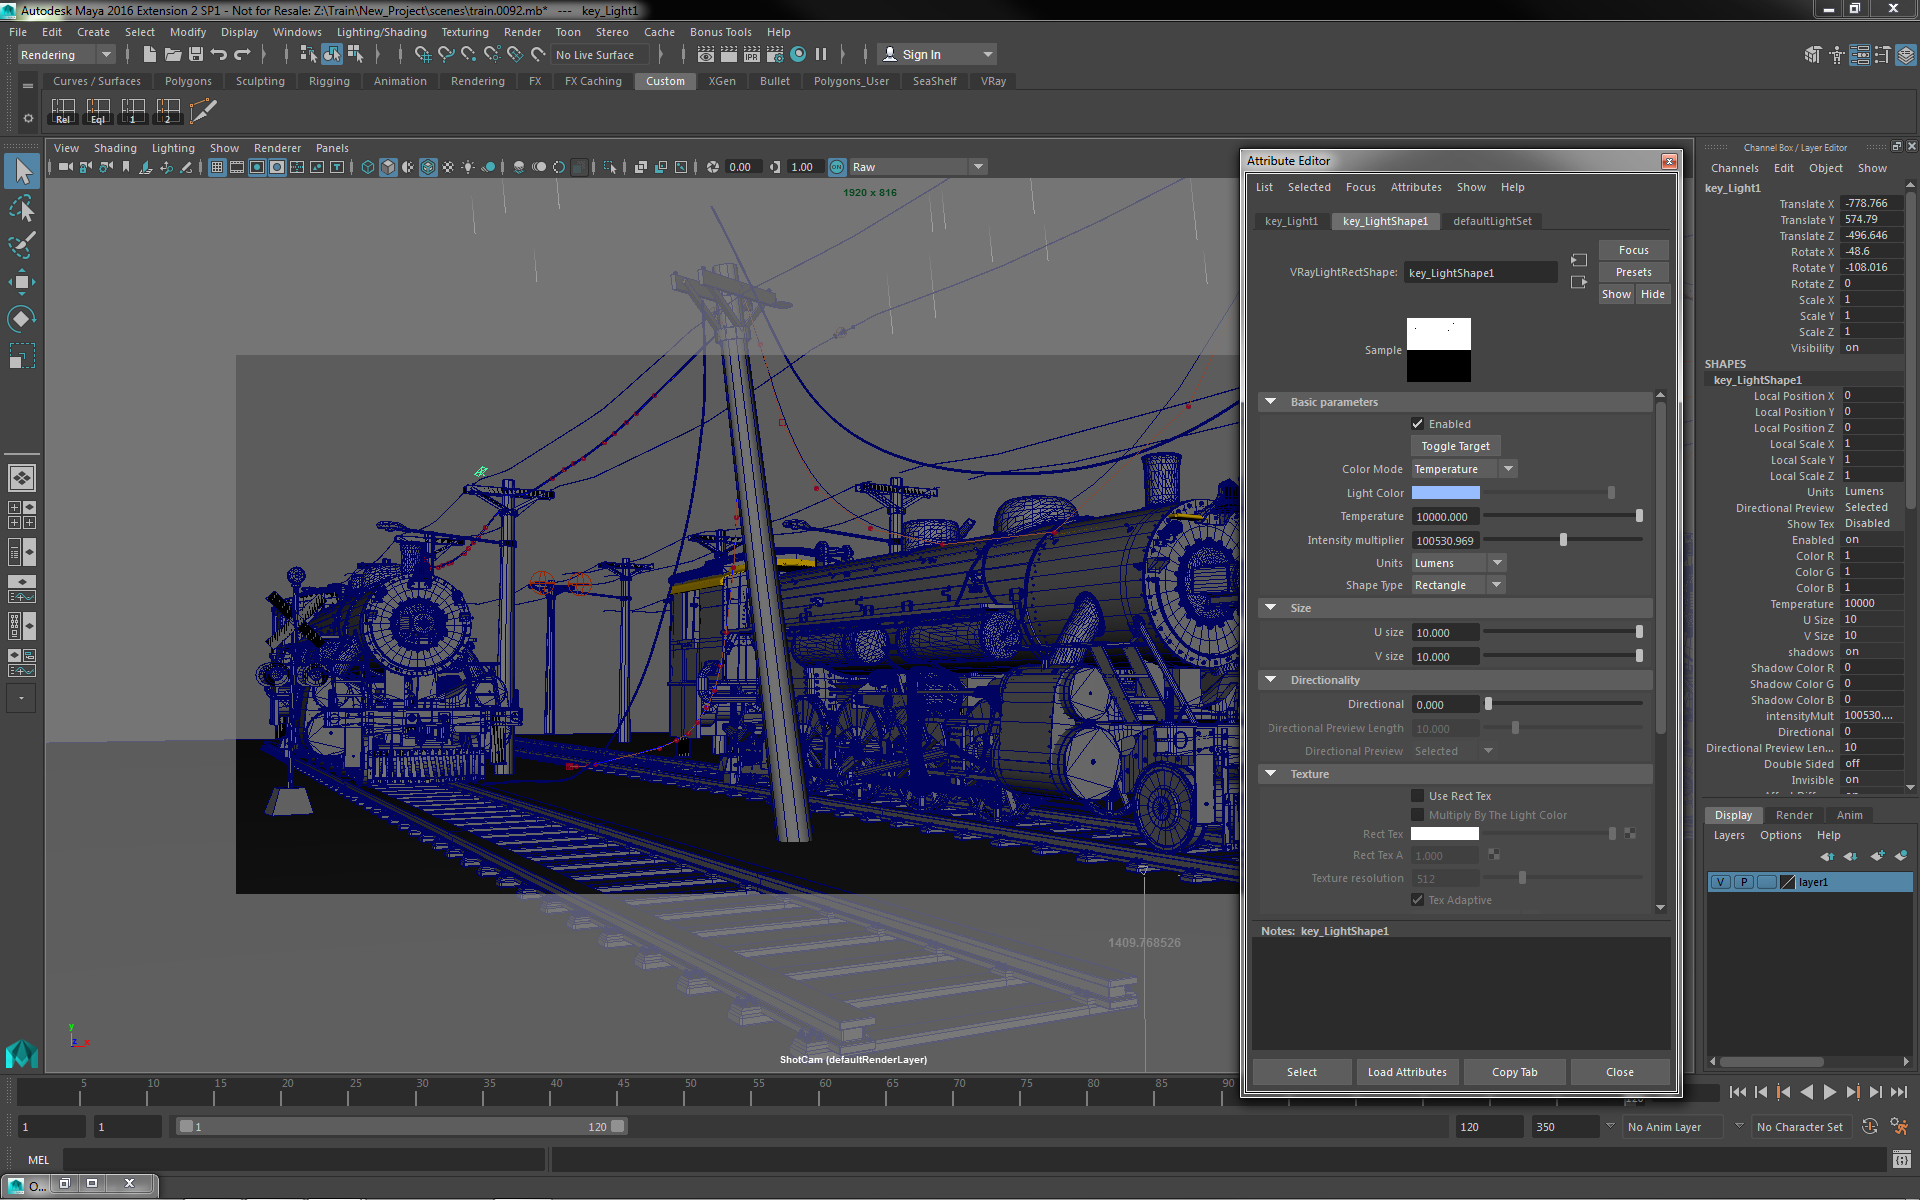The width and height of the screenshot is (1920, 1200).
Task: Pick the Paint selection tool
Action: [x=22, y=245]
